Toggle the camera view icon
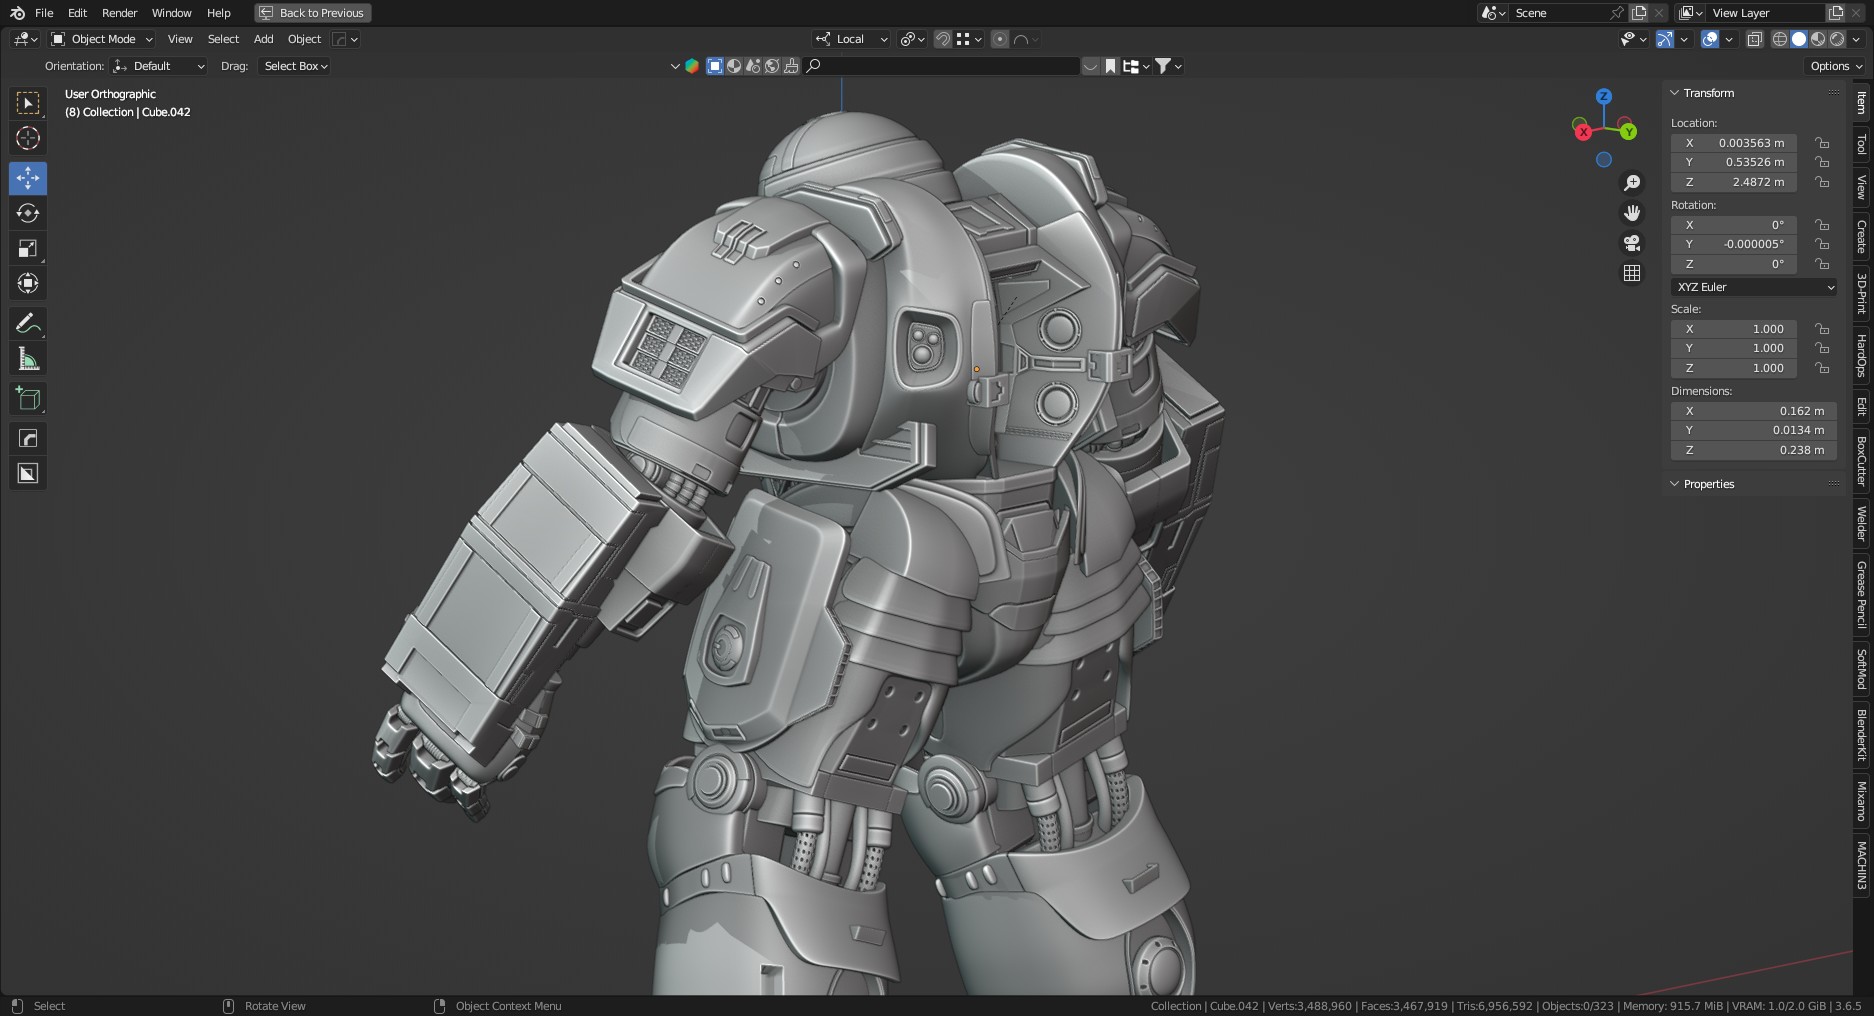This screenshot has height=1016, width=1874. click(x=1632, y=243)
